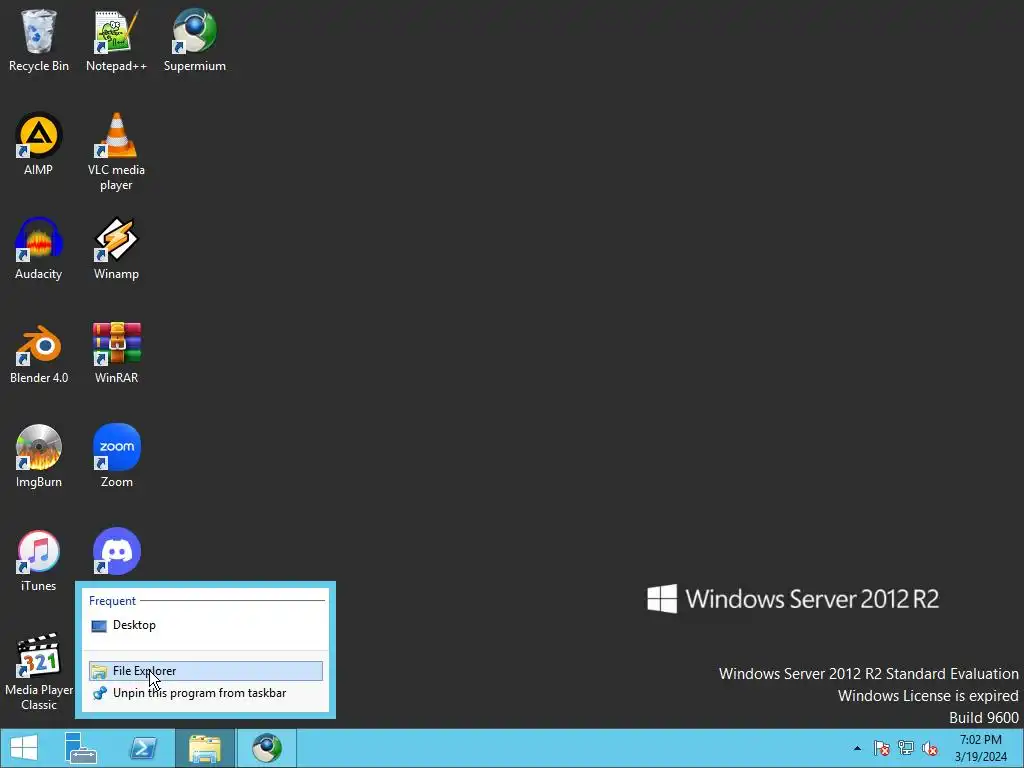This screenshot has height=768, width=1024.
Task: Choose Desktop from the Frequent jump list
Action: click(x=206, y=625)
